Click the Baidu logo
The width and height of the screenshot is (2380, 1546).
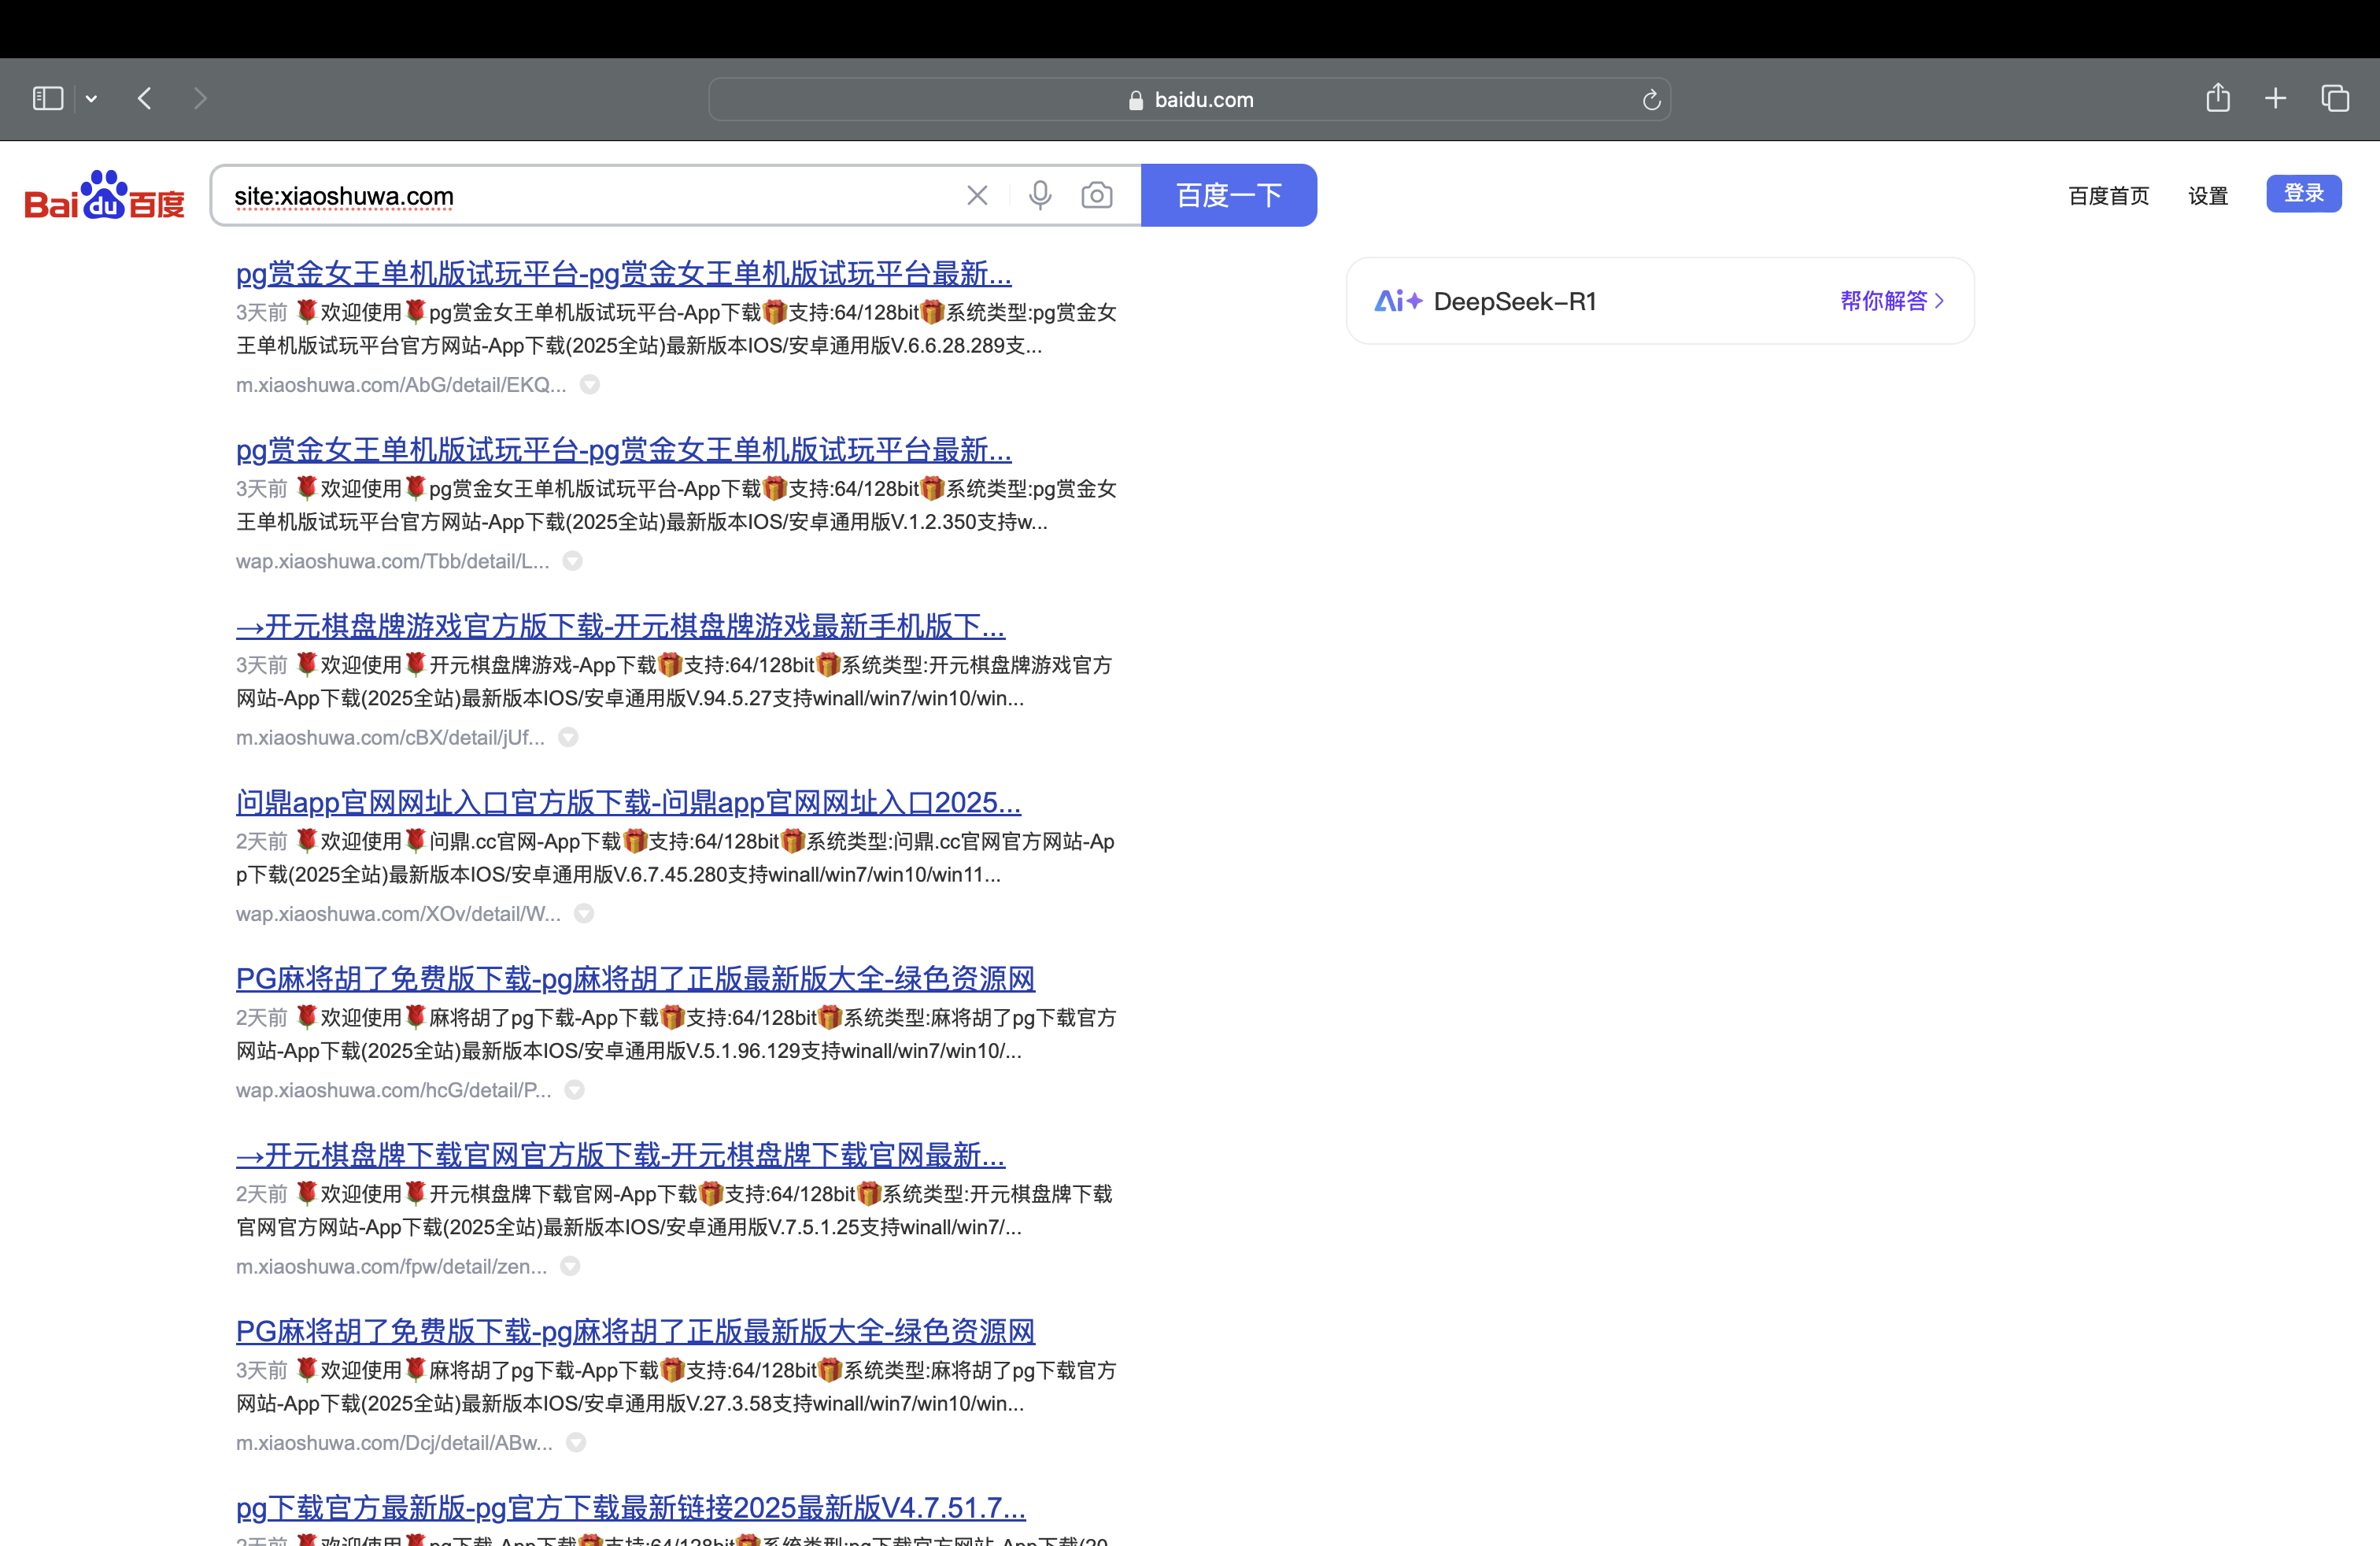pyautogui.click(x=104, y=195)
